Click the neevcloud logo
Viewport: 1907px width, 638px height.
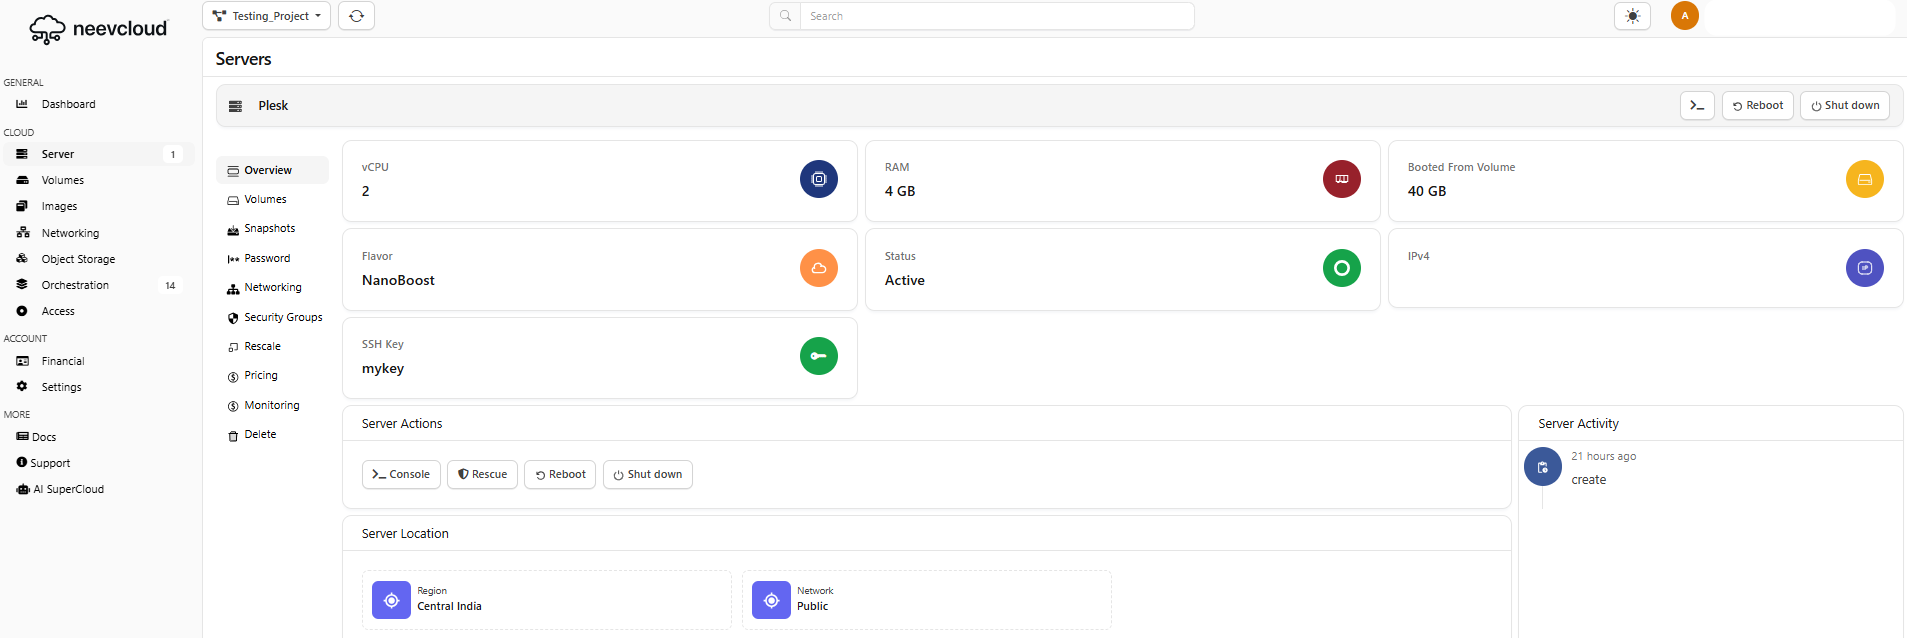(98, 29)
